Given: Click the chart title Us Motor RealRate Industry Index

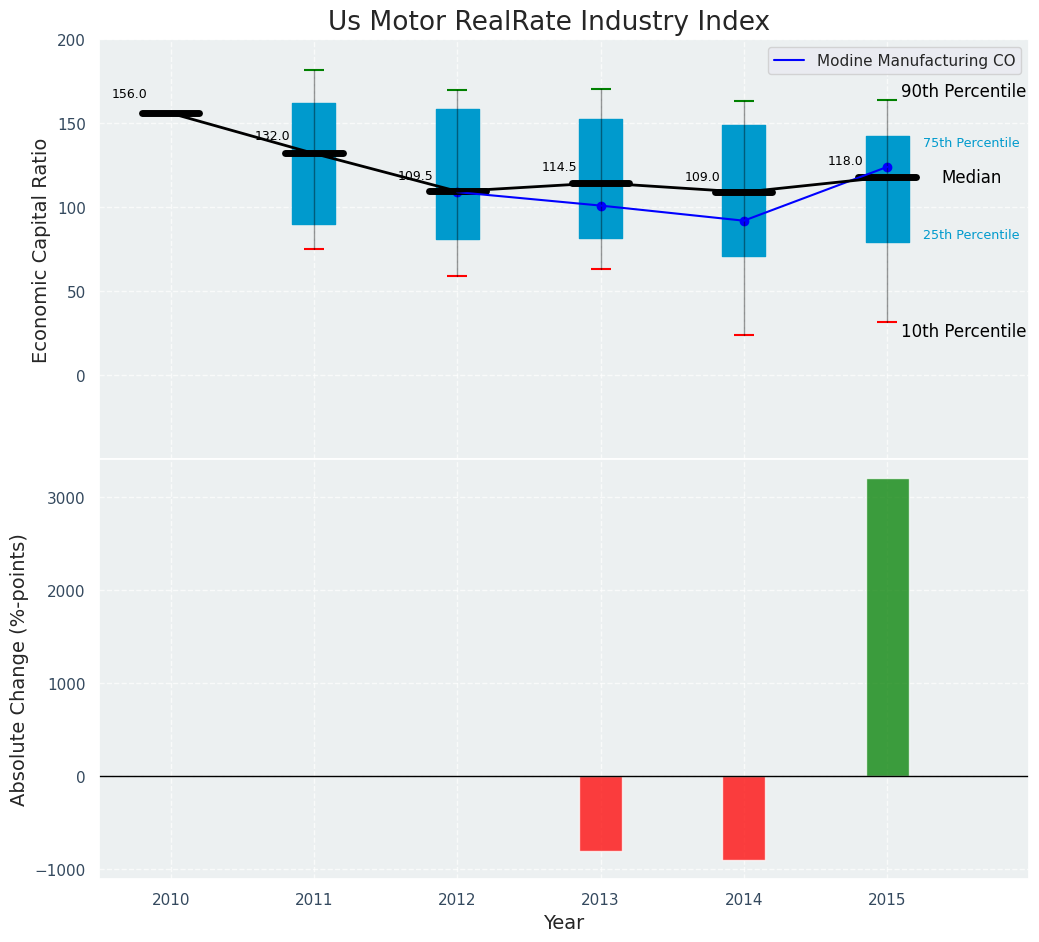Looking at the screenshot, I should 548,22.
